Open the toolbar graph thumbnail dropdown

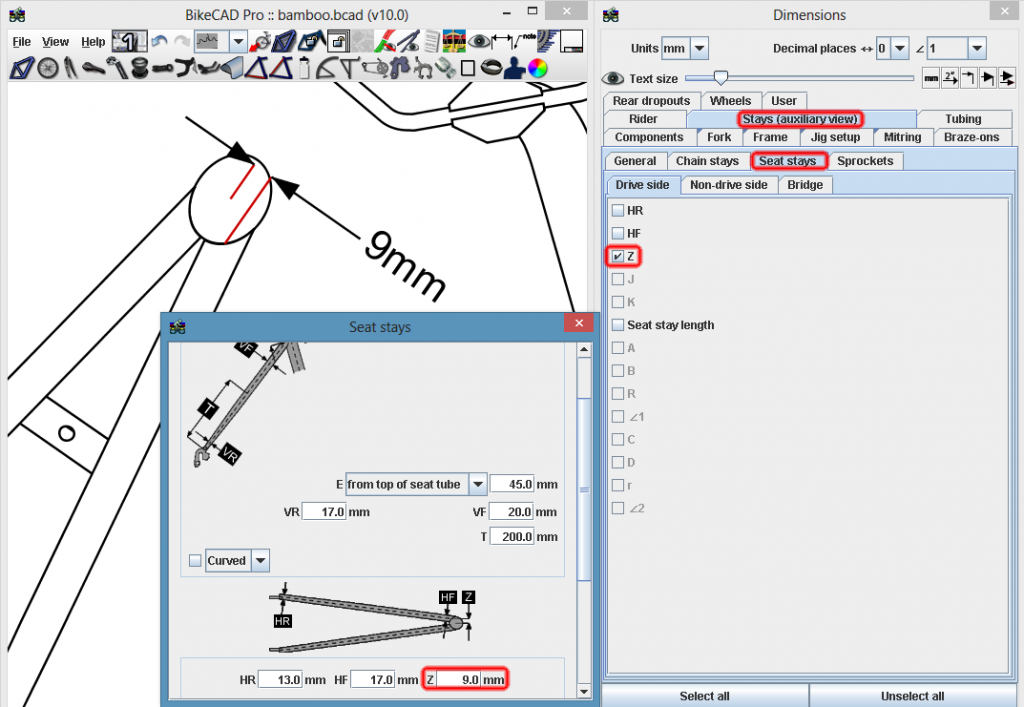click(238, 42)
